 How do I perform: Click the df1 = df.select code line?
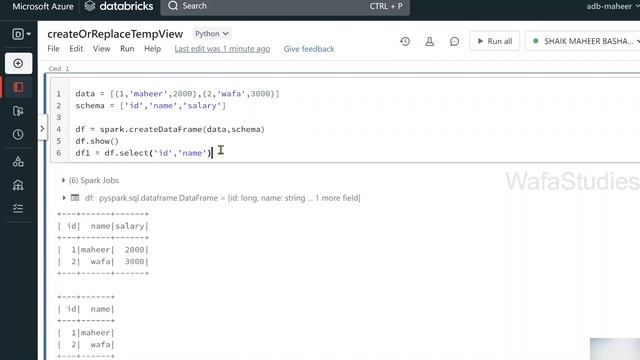click(x=143, y=153)
